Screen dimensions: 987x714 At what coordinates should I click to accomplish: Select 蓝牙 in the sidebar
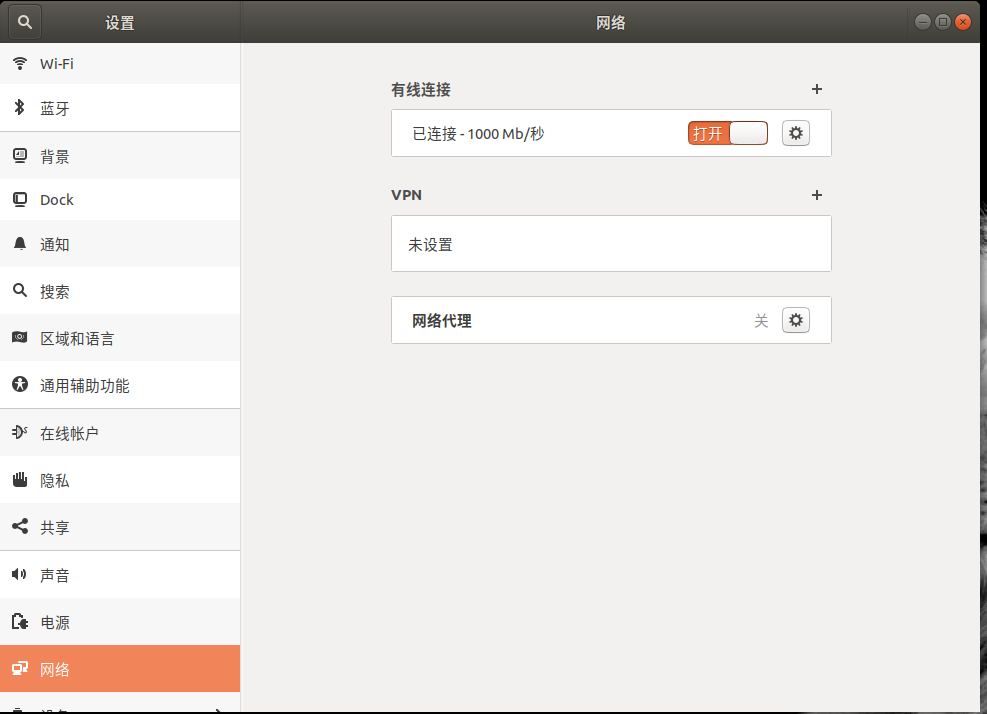coord(120,108)
